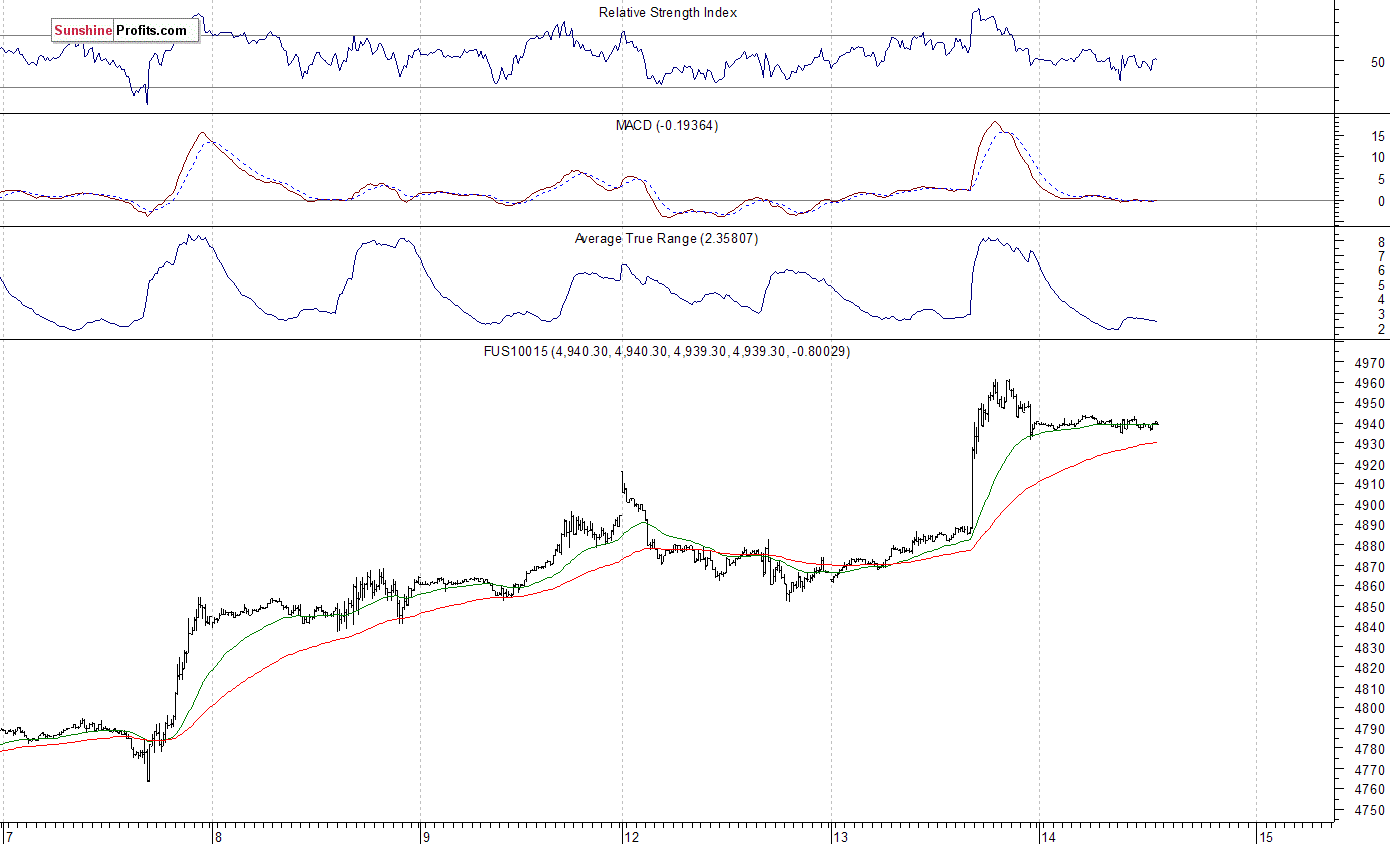Click the 4910 price axis label
Screen dimensions: 1390x844
(1371, 485)
